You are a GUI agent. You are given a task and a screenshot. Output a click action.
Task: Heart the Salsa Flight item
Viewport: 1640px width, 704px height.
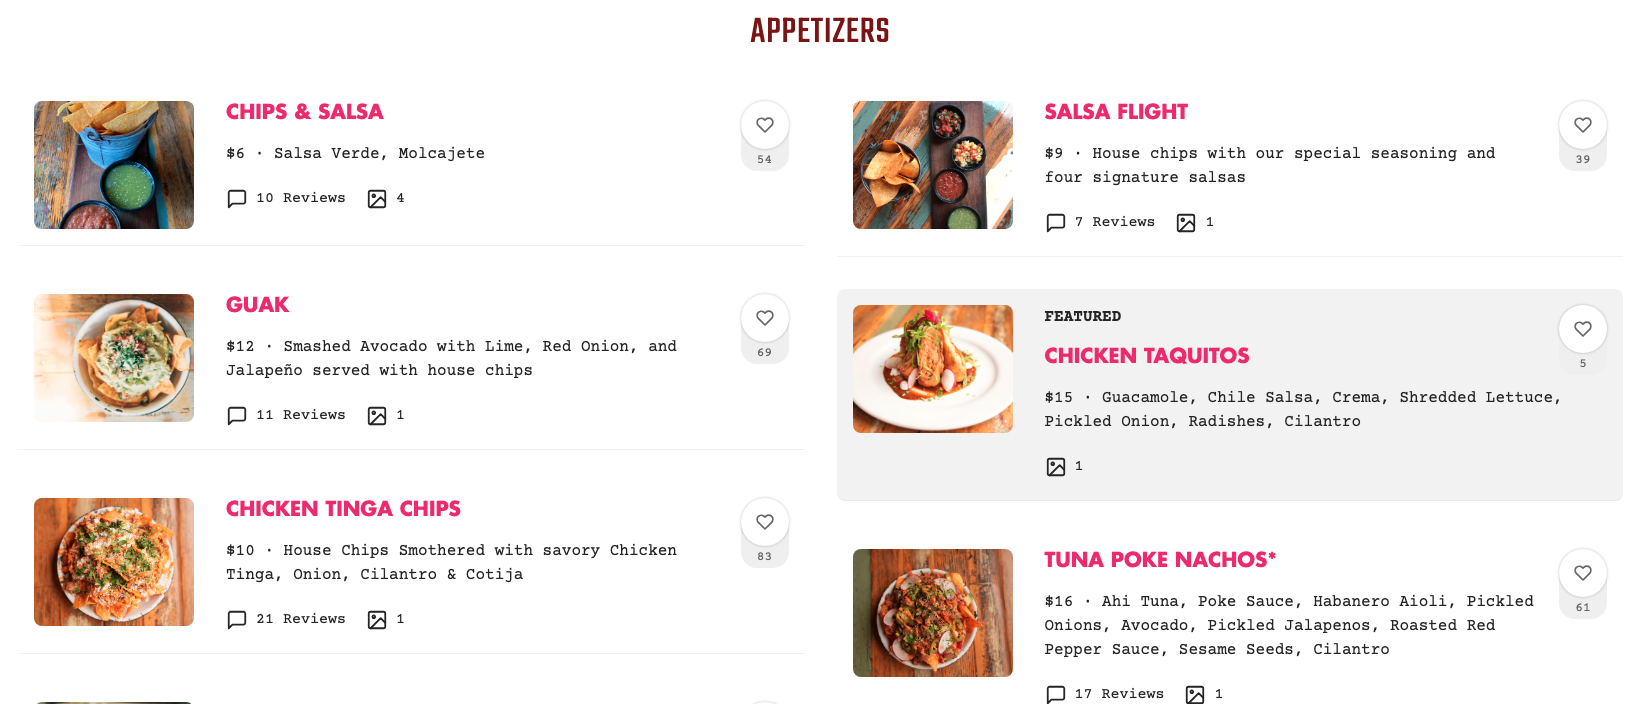tap(1582, 125)
